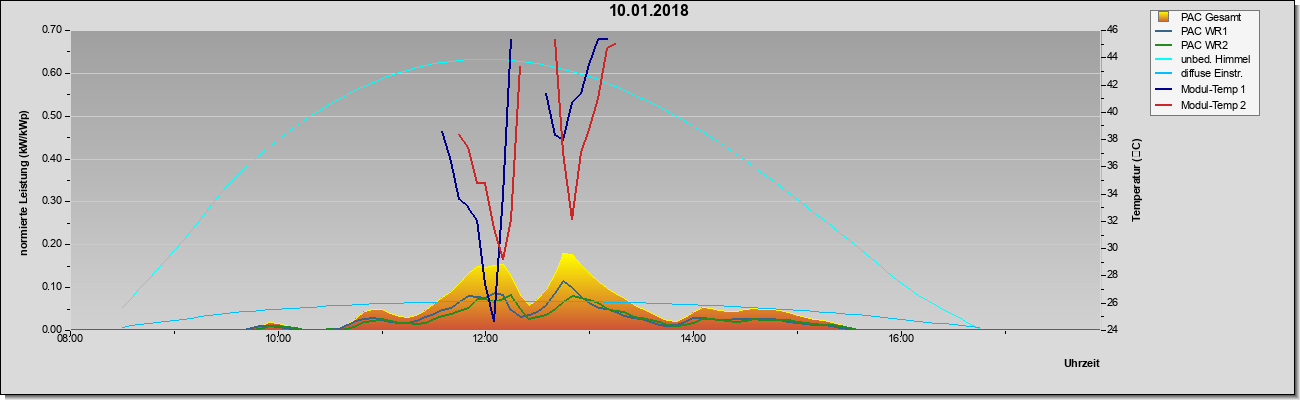Click the unbed. Himmel legend entry
1300x400 pixels.
tap(1203, 61)
